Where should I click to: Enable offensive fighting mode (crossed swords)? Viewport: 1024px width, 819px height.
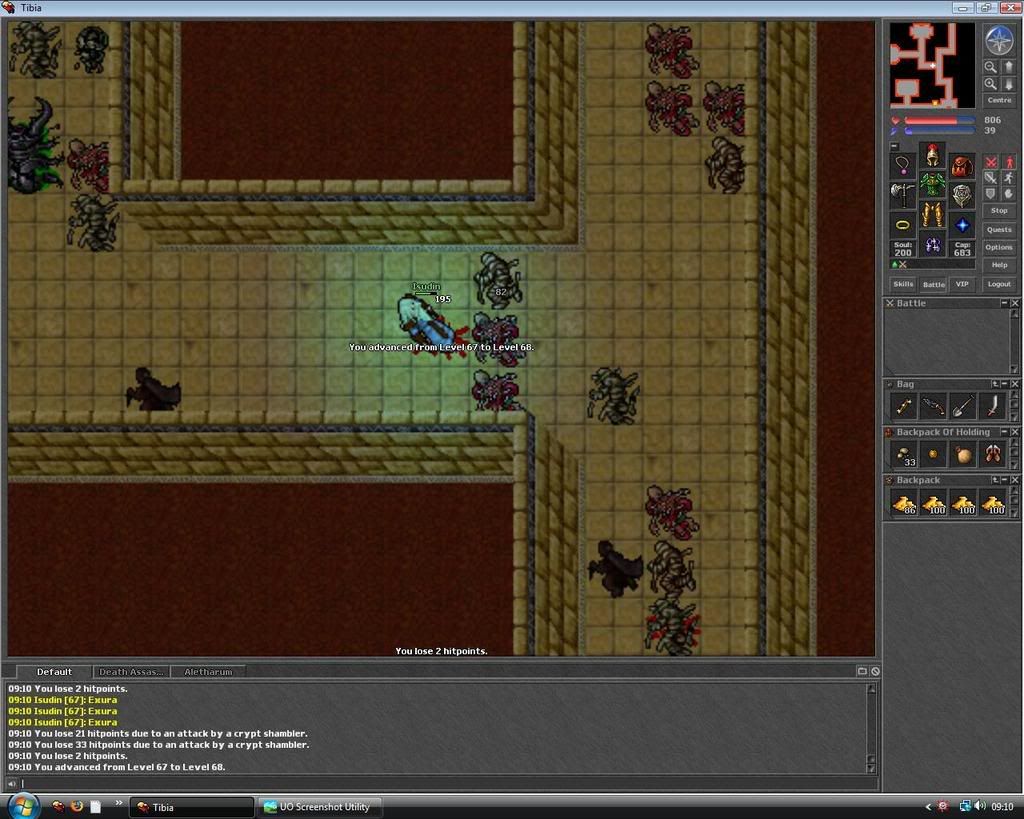coord(991,162)
